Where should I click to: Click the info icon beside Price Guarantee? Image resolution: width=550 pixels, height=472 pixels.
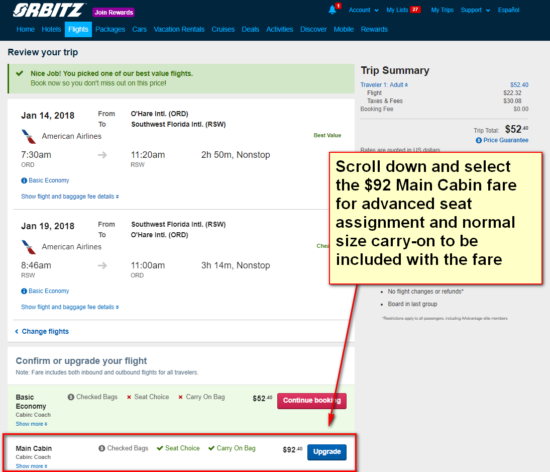(x=478, y=140)
